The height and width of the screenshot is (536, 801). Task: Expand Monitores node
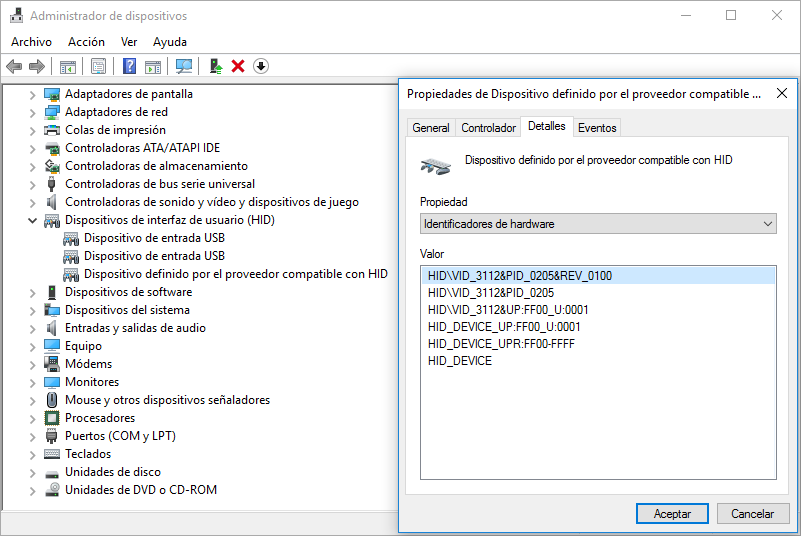32,382
